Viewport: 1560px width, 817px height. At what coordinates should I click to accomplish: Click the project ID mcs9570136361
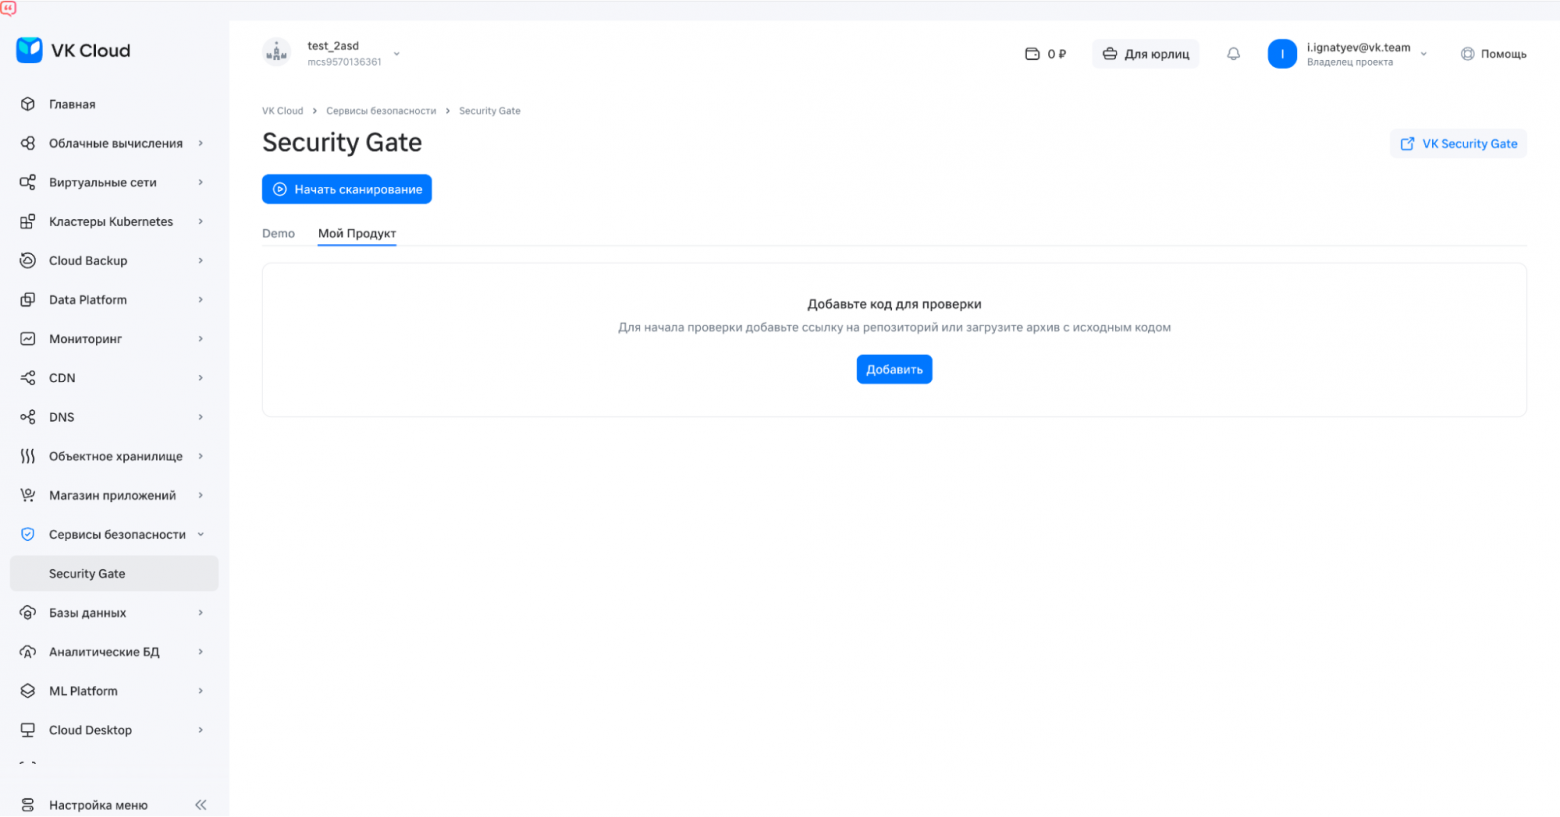point(344,62)
